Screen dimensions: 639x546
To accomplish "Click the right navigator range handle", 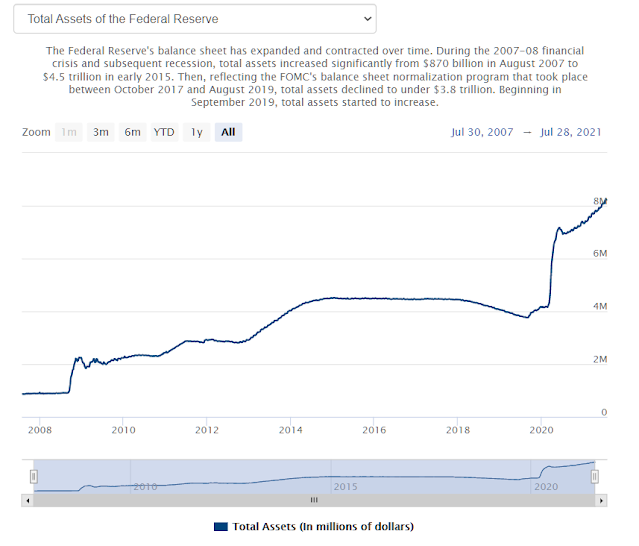I will (595, 476).
